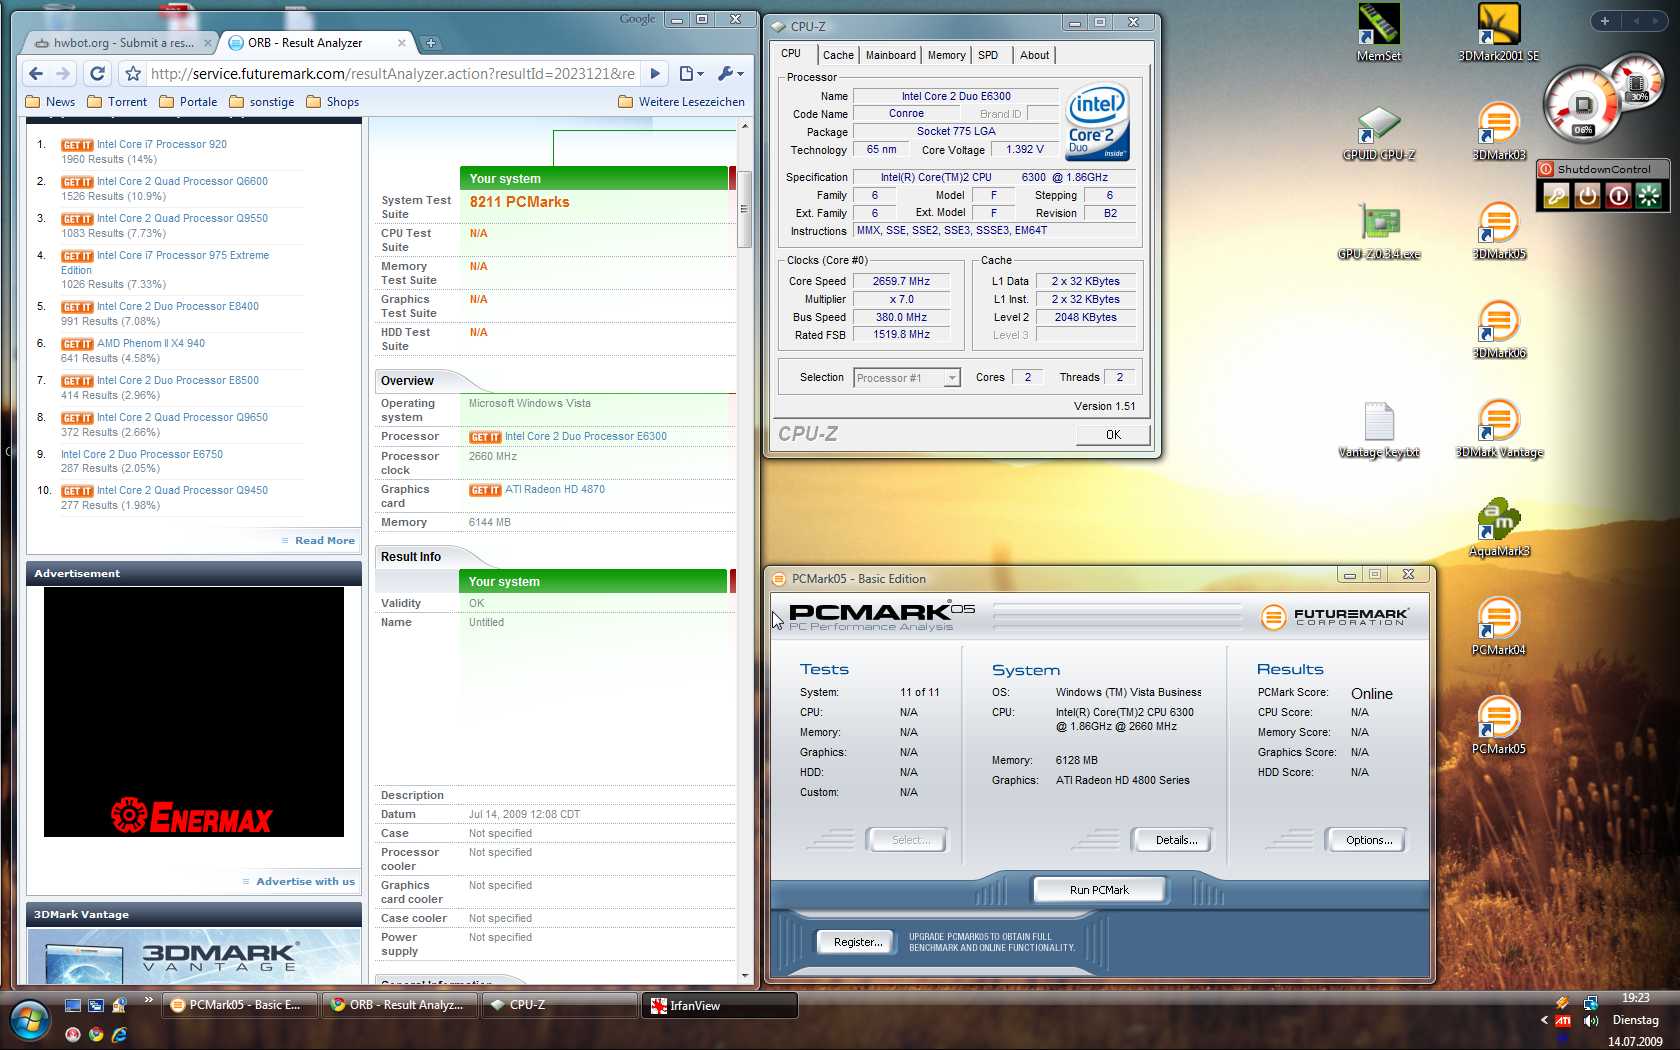Expand the hidden quick launch chevron

point(149,1000)
